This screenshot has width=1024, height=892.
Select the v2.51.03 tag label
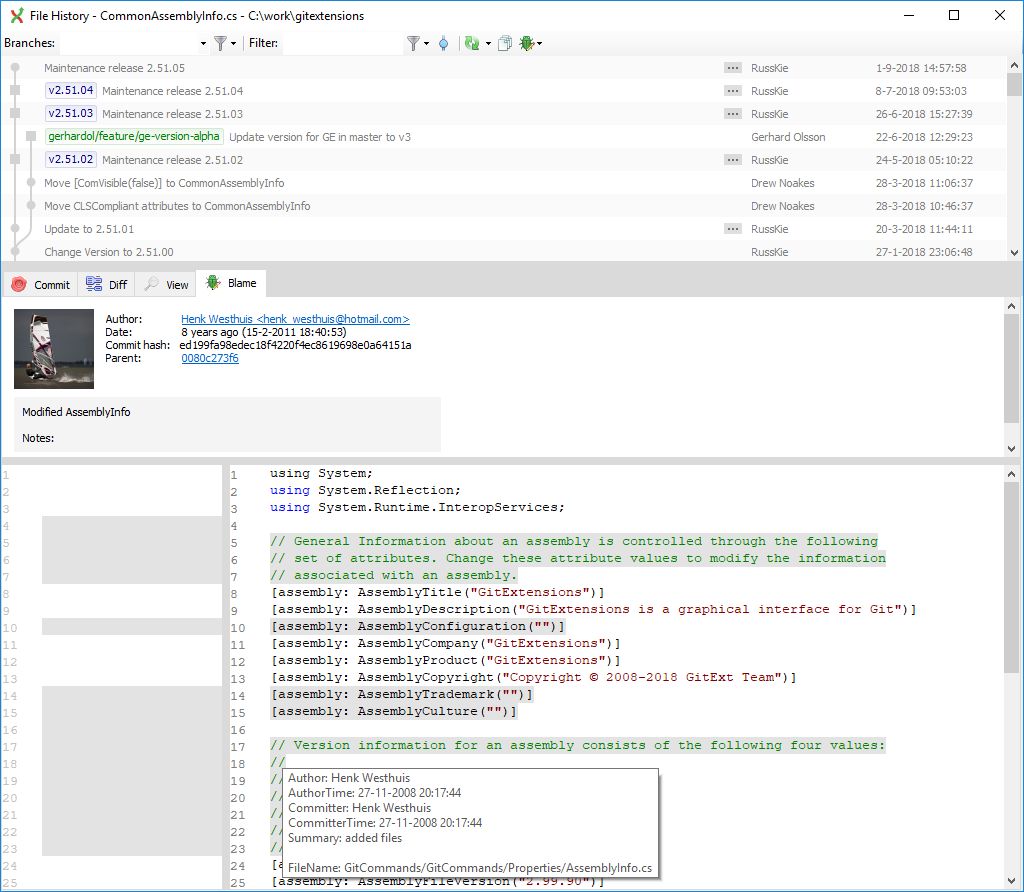click(70, 113)
